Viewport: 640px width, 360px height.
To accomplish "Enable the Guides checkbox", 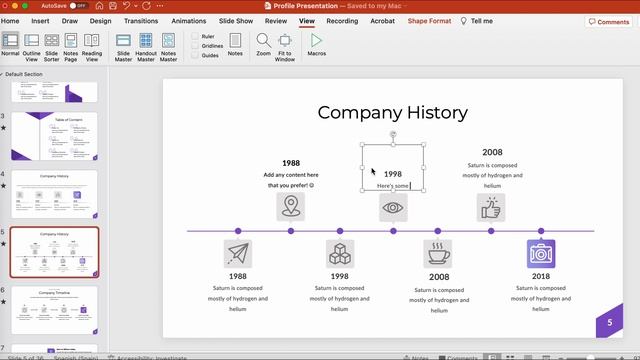I will click(x=195, y=55).
